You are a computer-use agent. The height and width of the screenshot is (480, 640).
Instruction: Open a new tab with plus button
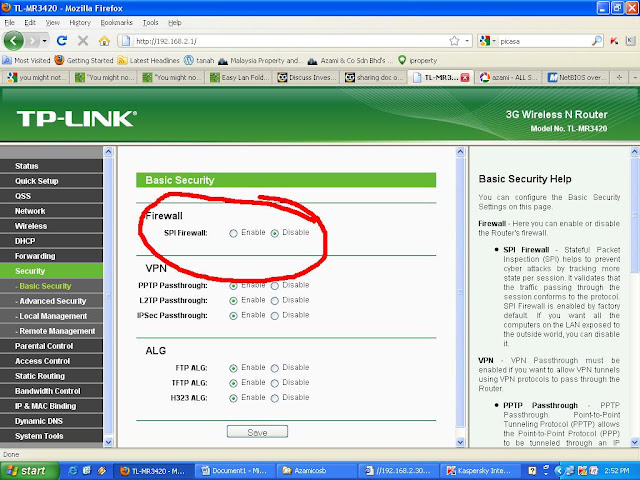619,77
